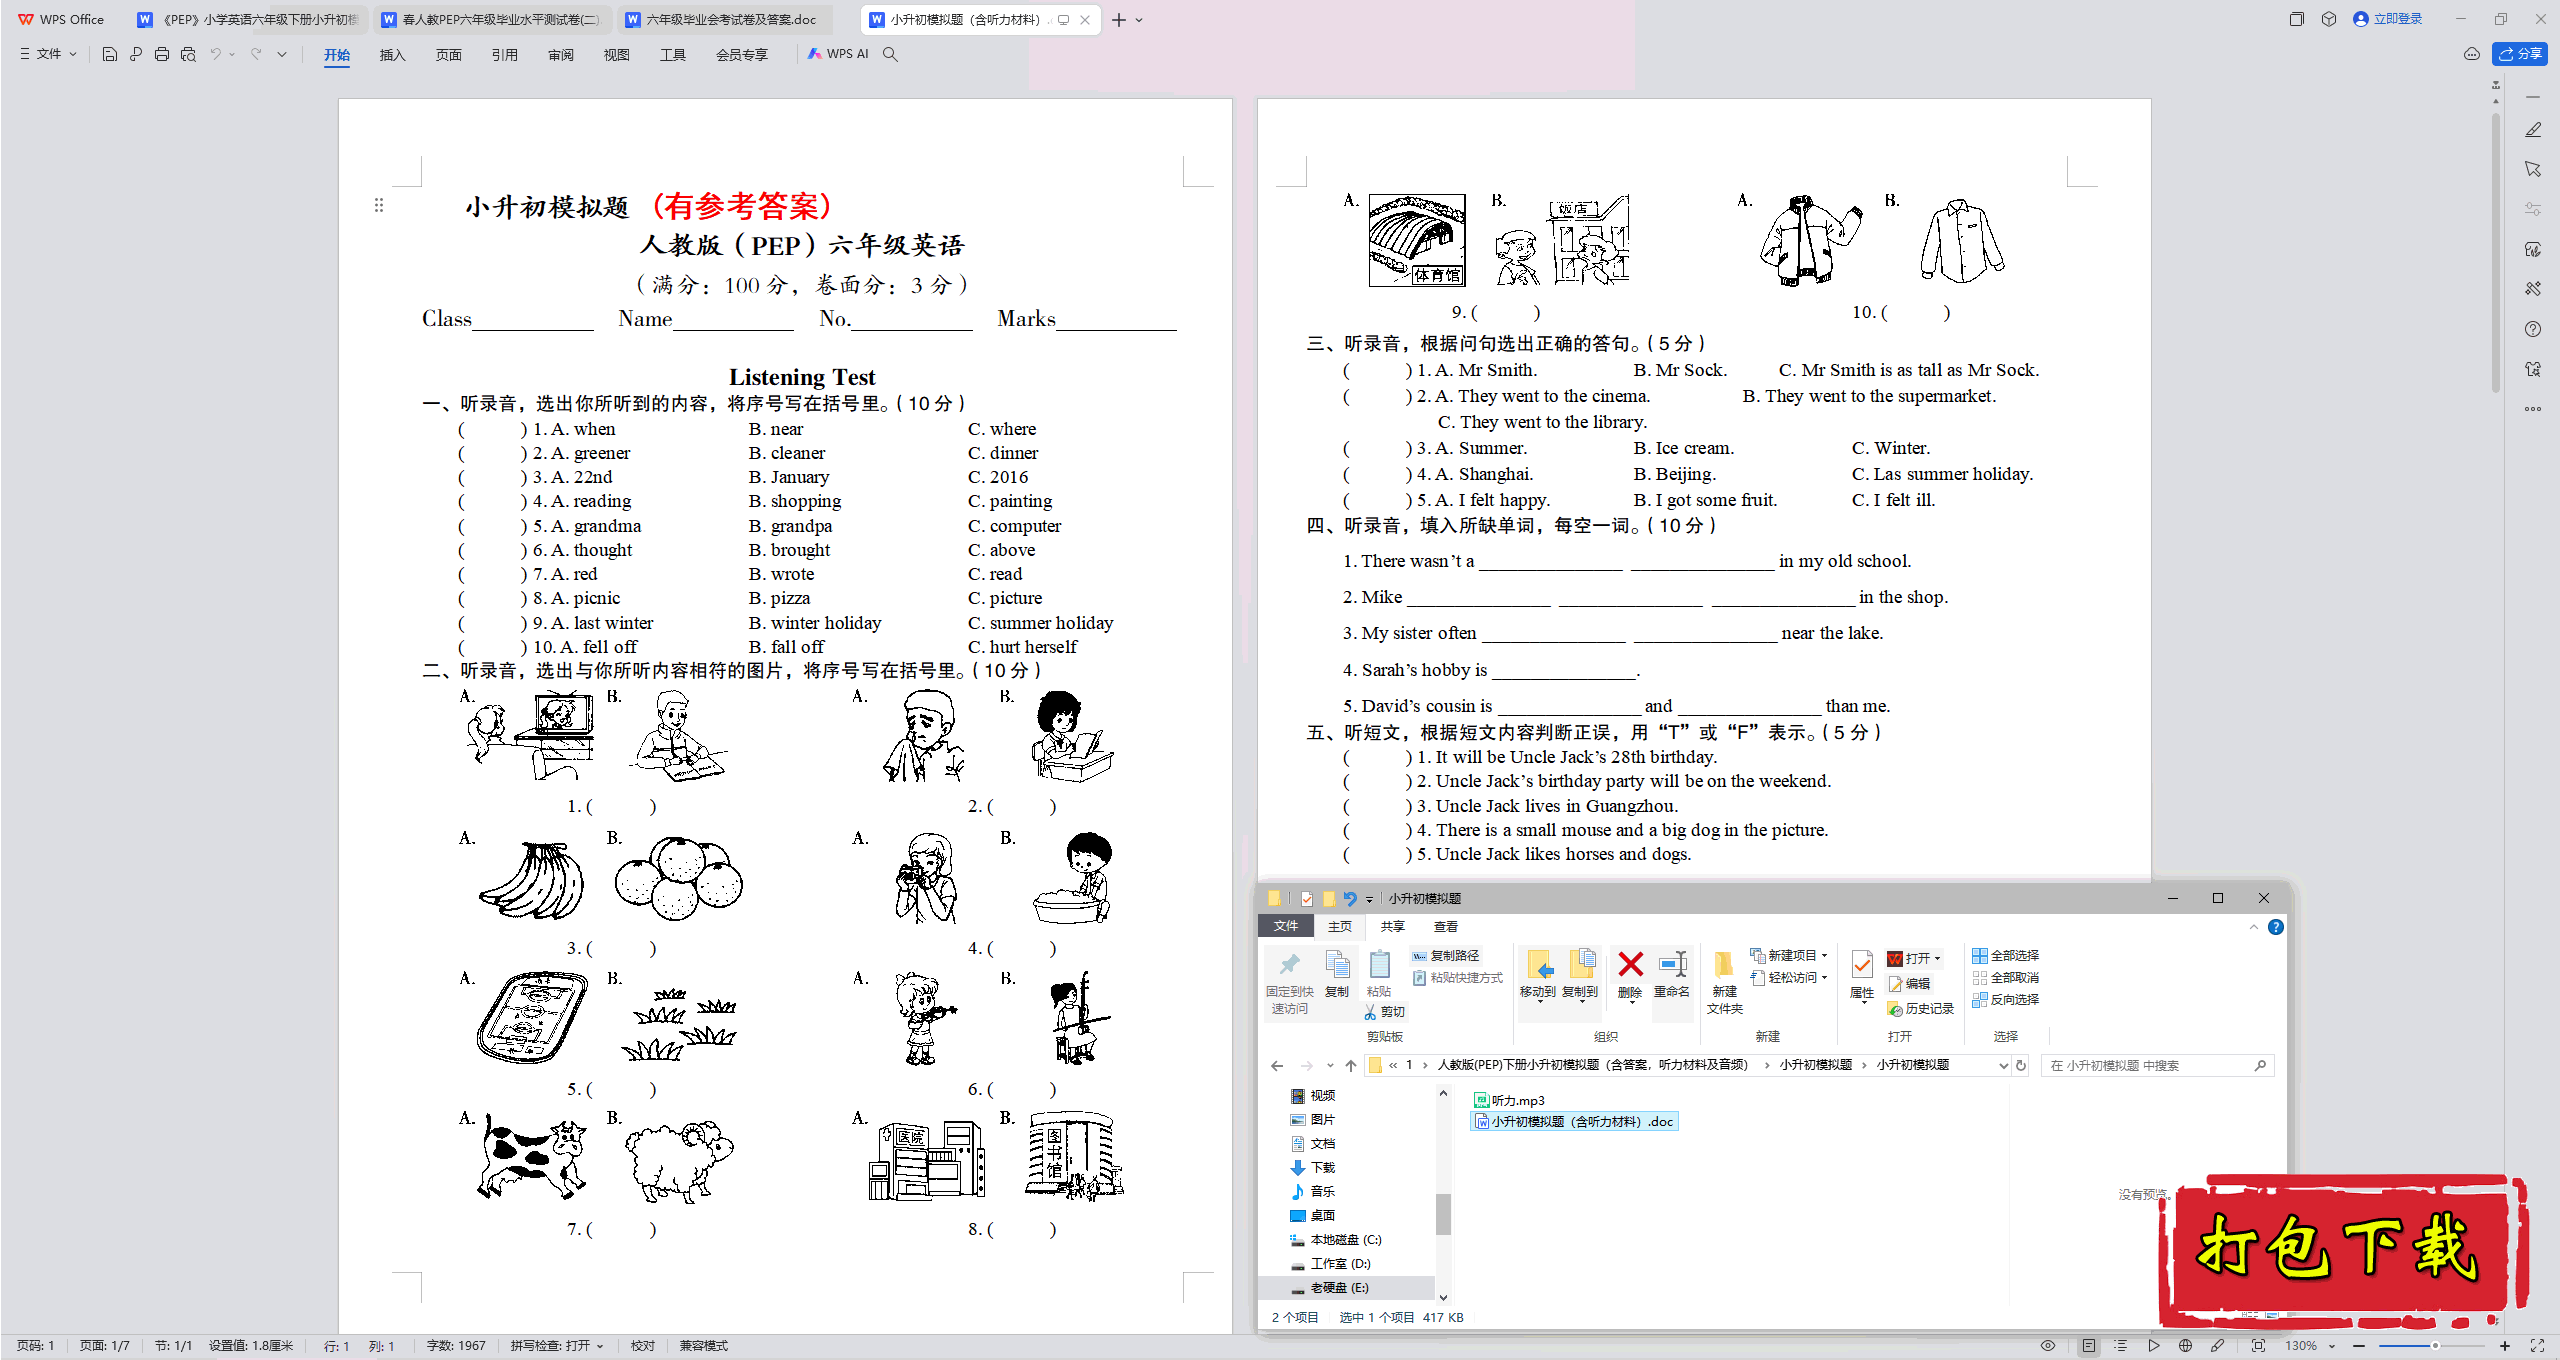Click the eye protection mode icon in status bar
This screenshot has width=2560, height=1360.
point(2048,1346)
